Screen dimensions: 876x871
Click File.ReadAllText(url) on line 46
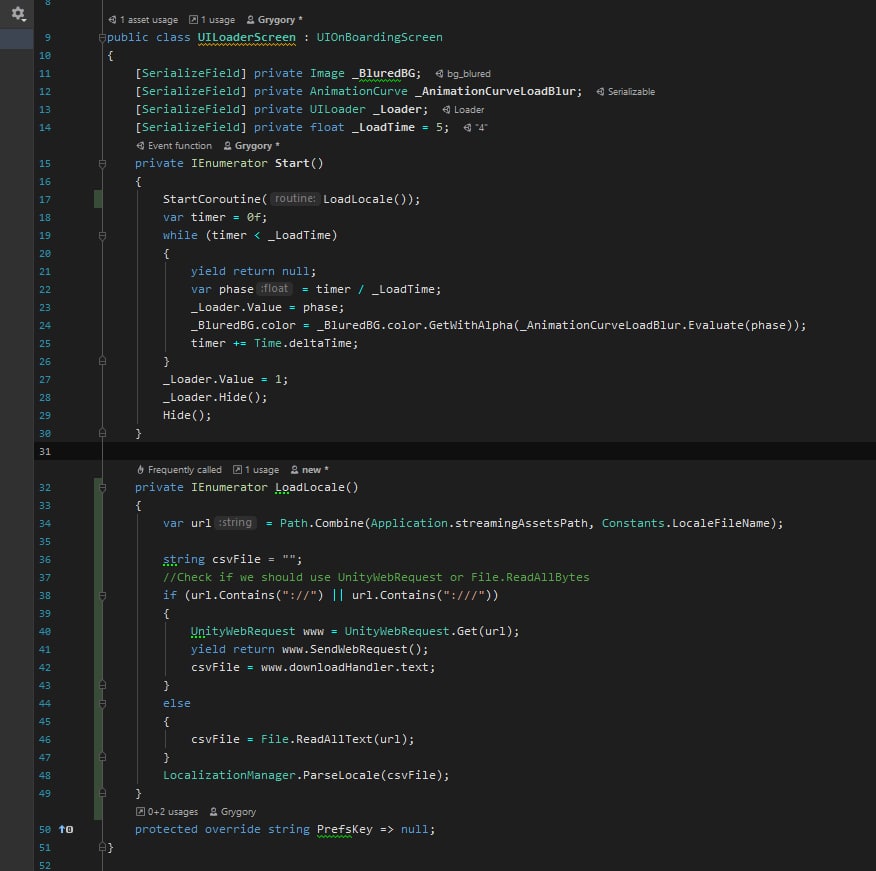(x=334, y=739)
